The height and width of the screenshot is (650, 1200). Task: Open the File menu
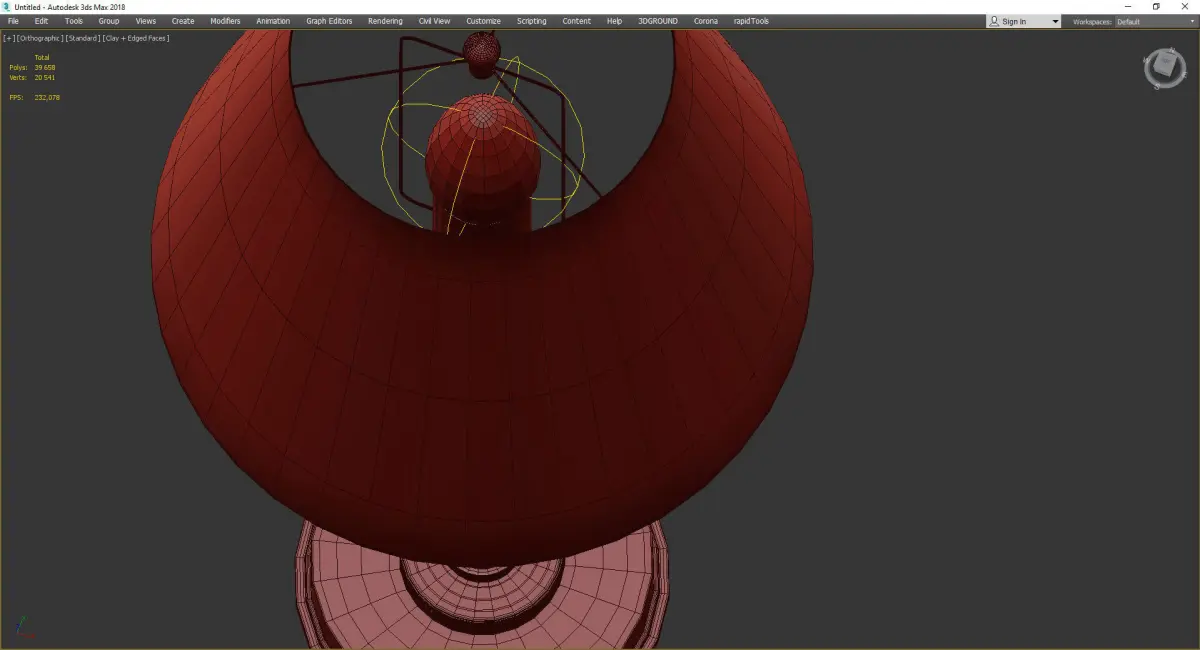pos(13,21)
